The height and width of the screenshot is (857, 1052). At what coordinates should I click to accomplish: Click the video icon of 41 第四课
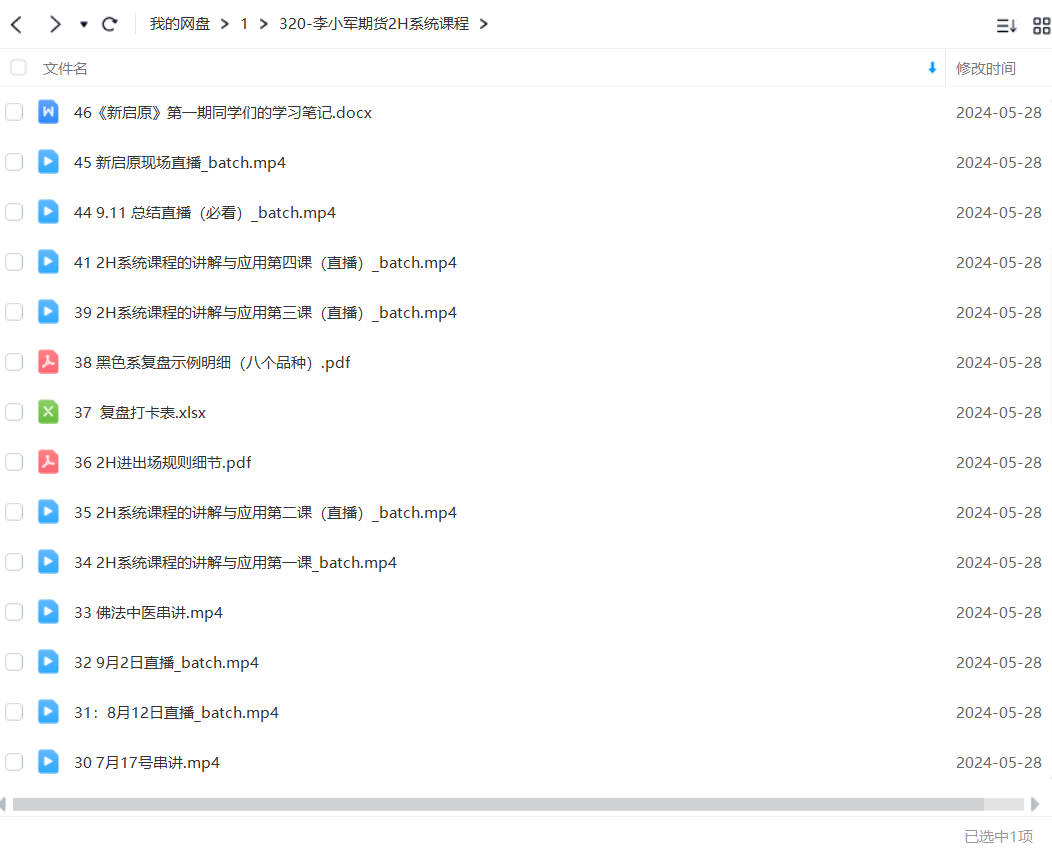48,262
